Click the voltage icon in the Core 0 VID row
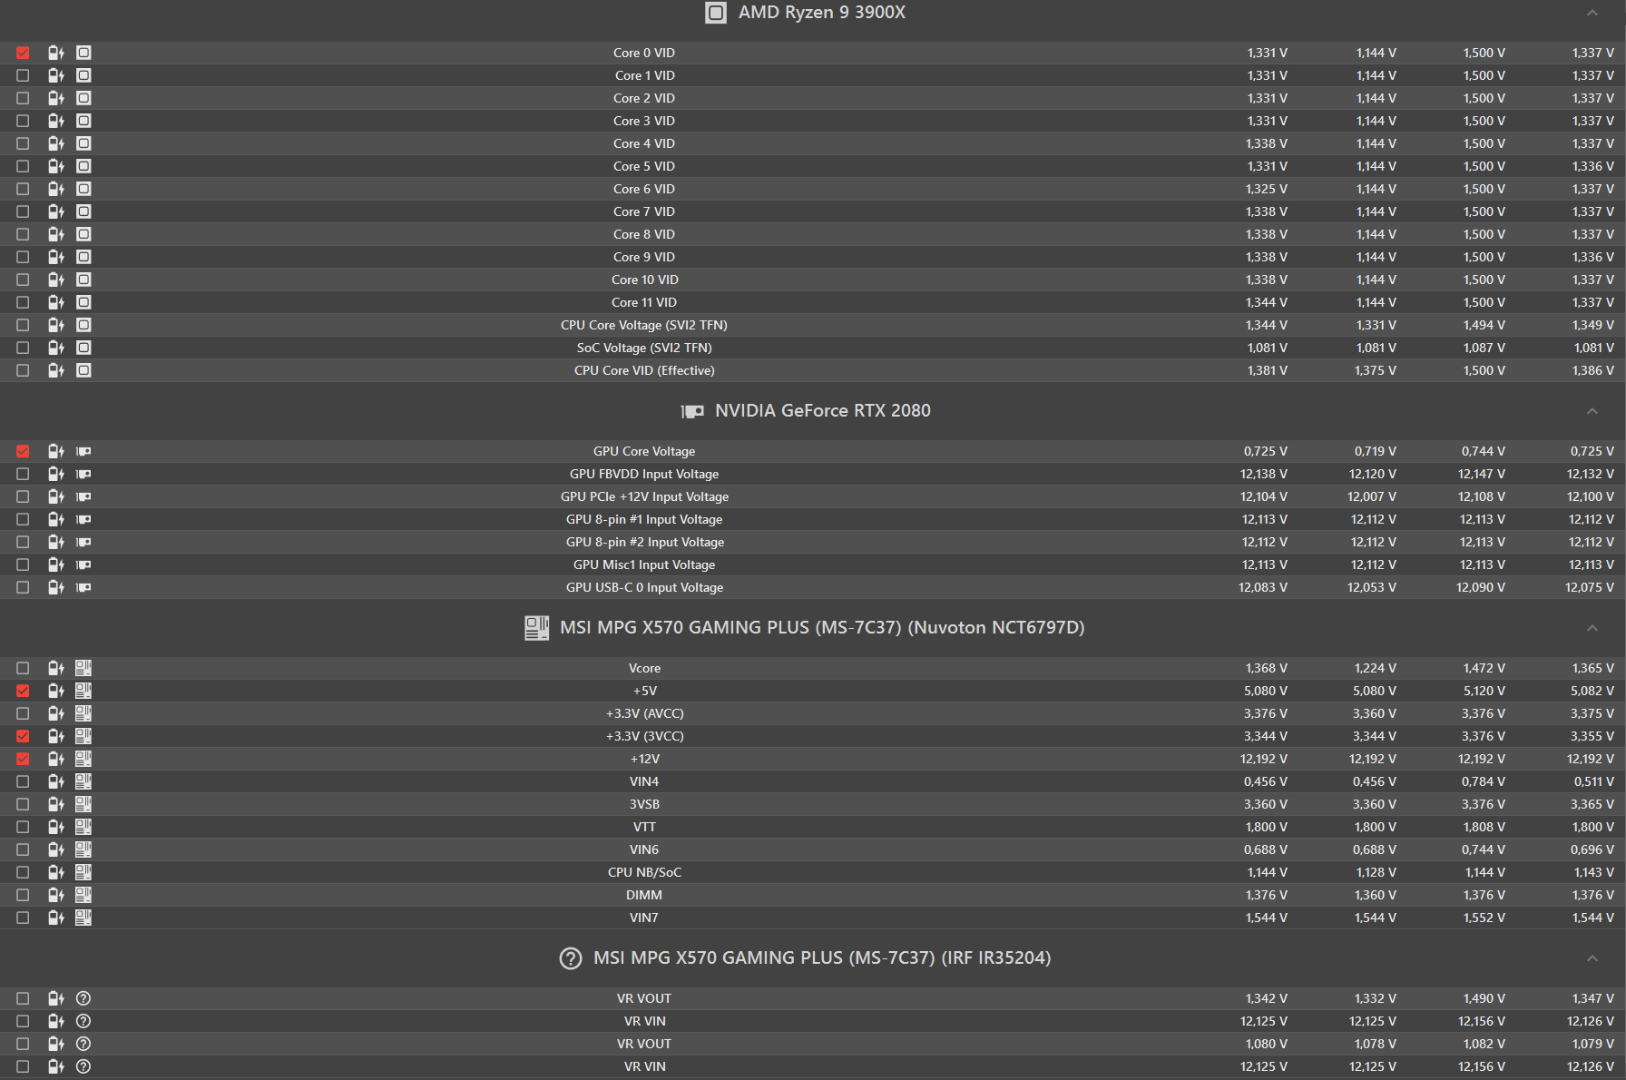Screen dimensions: 1626x1080 56,53
